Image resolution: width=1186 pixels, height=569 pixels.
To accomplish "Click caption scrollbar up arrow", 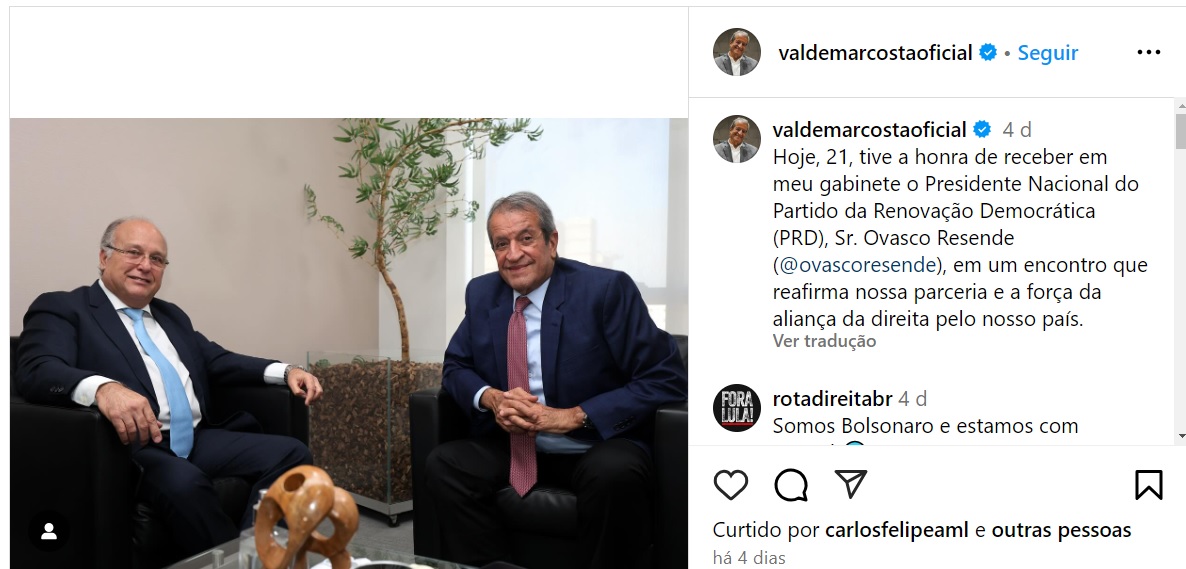I will [x=1180, y=105].
